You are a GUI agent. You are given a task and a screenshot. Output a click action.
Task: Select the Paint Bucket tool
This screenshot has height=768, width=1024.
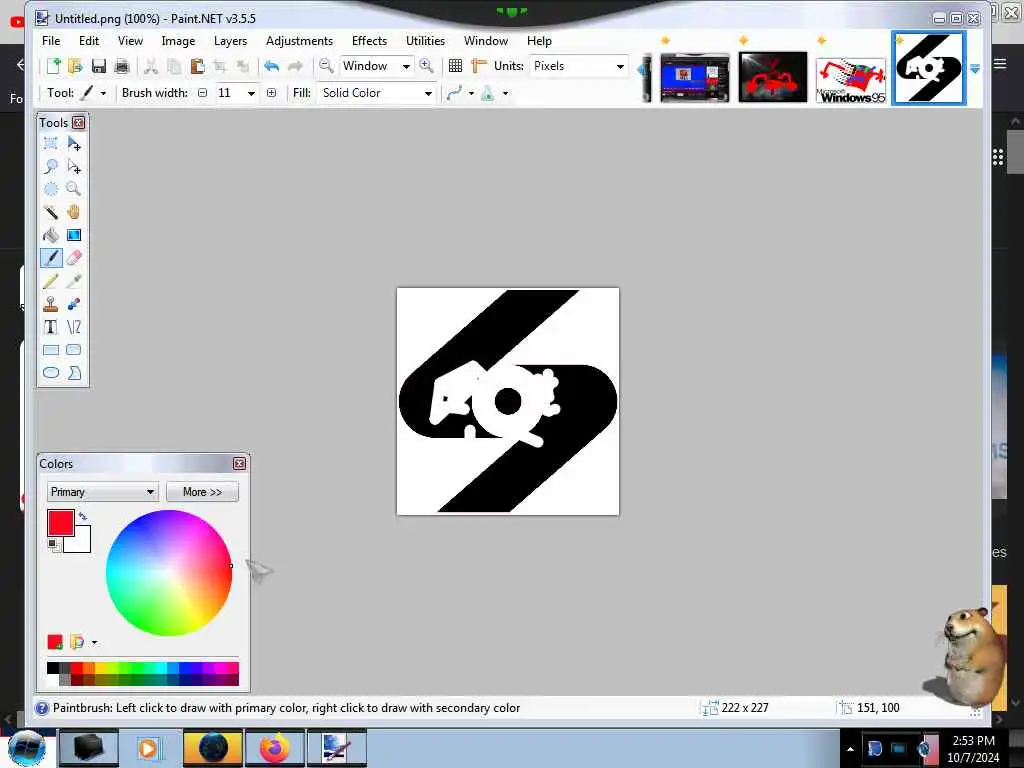(50, 234)
